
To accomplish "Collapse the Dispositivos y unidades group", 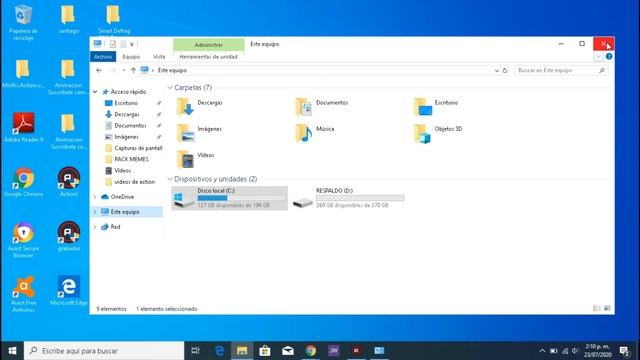I will [x=170, y=179].
